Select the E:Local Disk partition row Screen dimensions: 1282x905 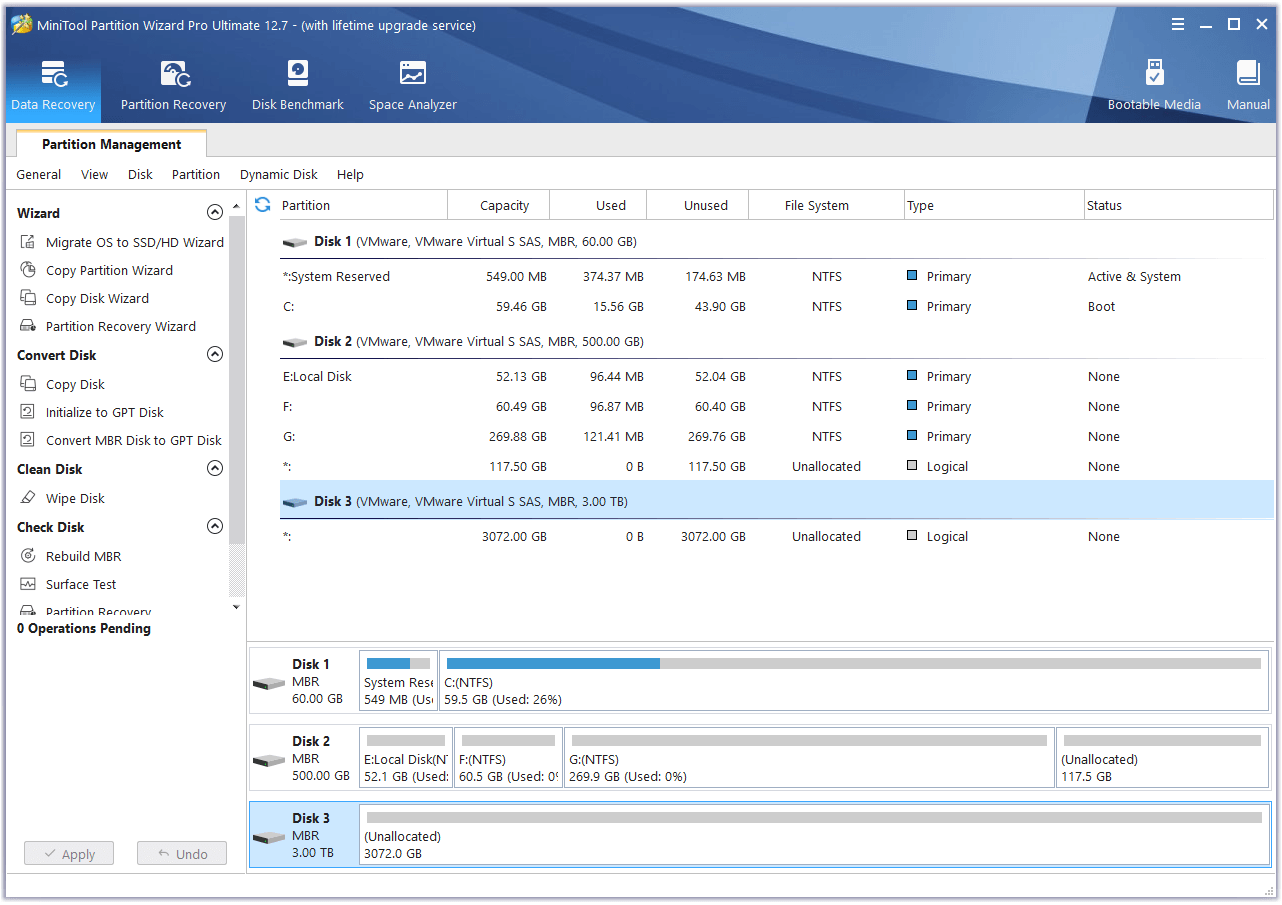coord(777,377)
